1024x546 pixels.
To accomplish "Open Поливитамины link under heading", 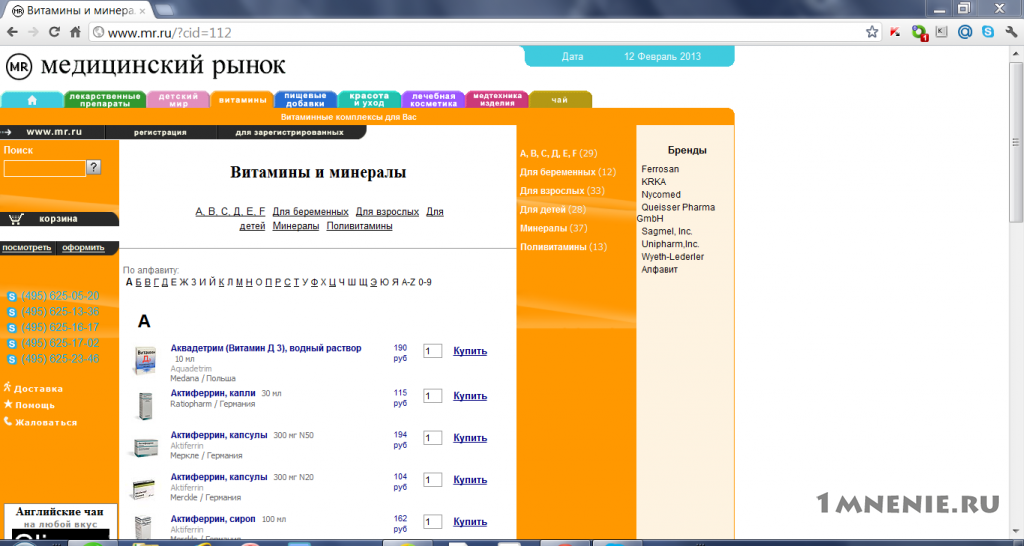I will click(x=359, y=226).
